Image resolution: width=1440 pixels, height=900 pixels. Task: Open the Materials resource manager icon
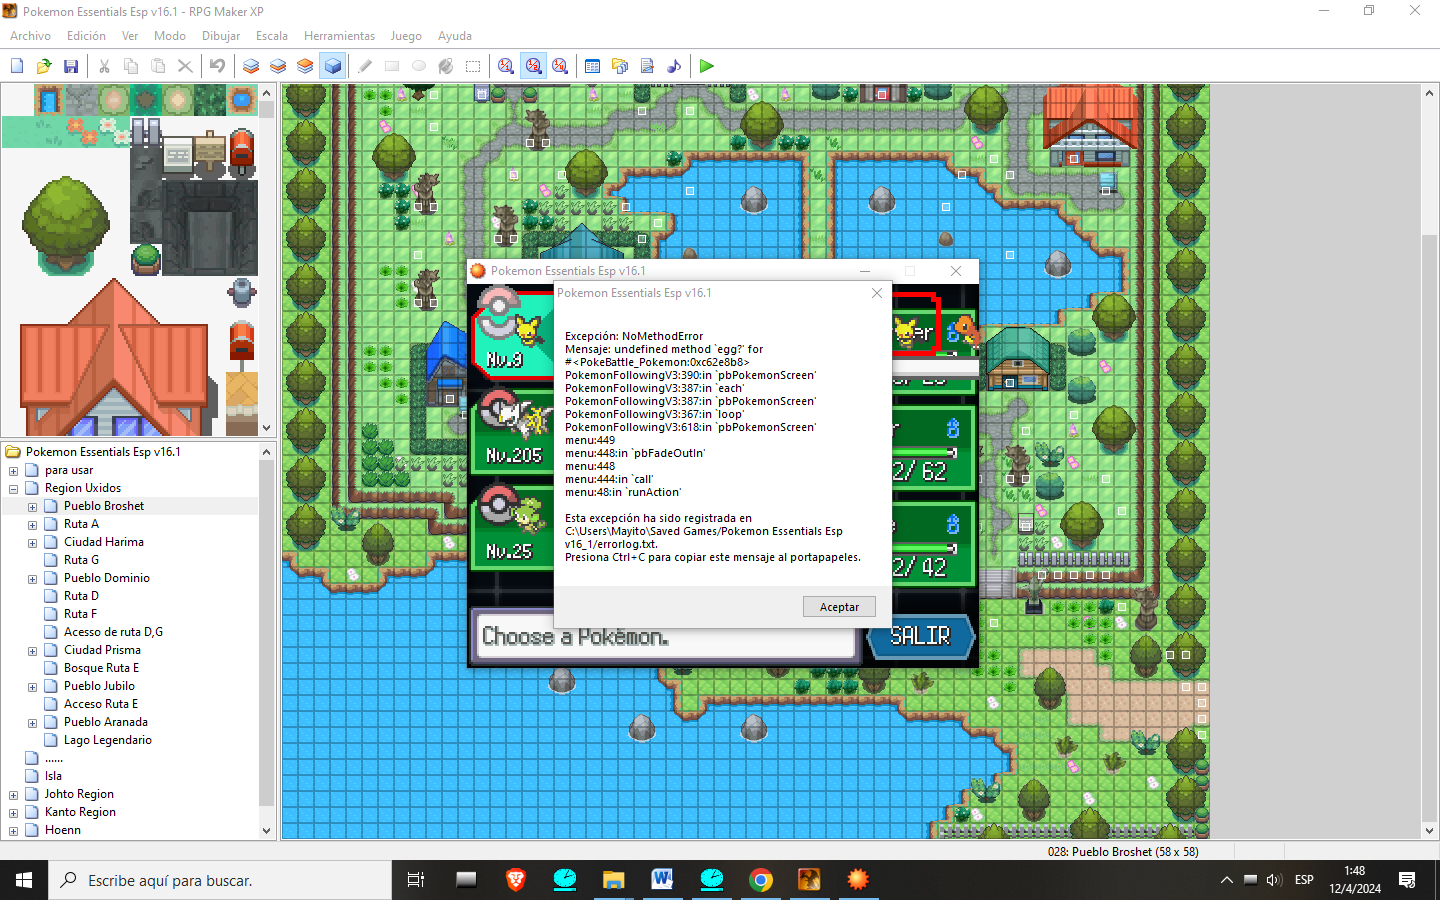pyautogui.click(x=620, y=66)
